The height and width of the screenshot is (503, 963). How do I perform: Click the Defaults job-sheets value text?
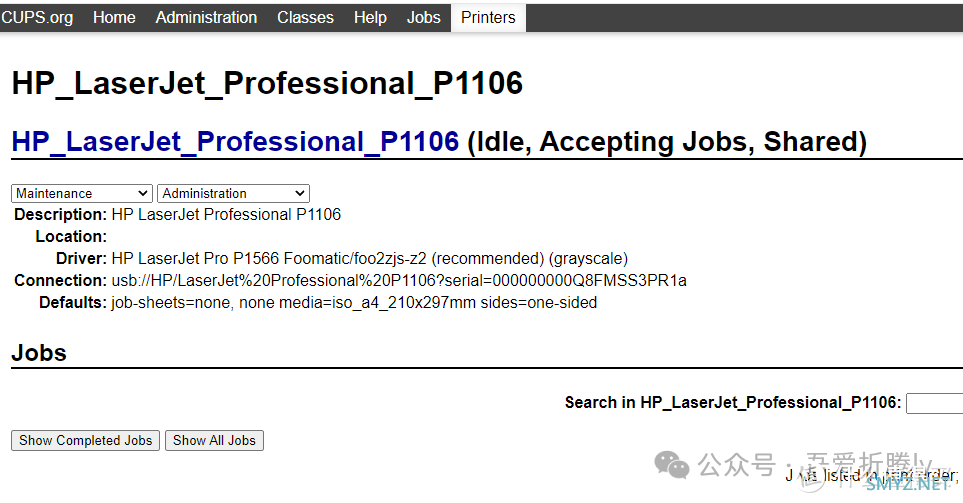[354, 303]
